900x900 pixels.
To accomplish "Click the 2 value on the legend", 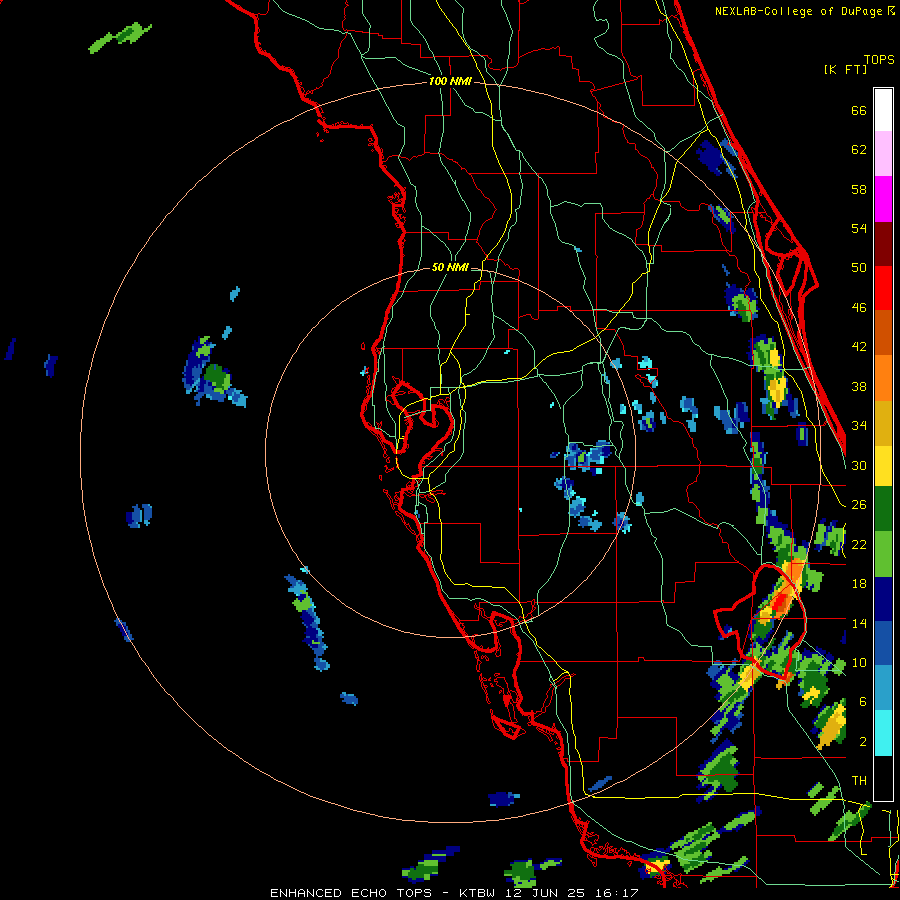I will pos(863,741).
